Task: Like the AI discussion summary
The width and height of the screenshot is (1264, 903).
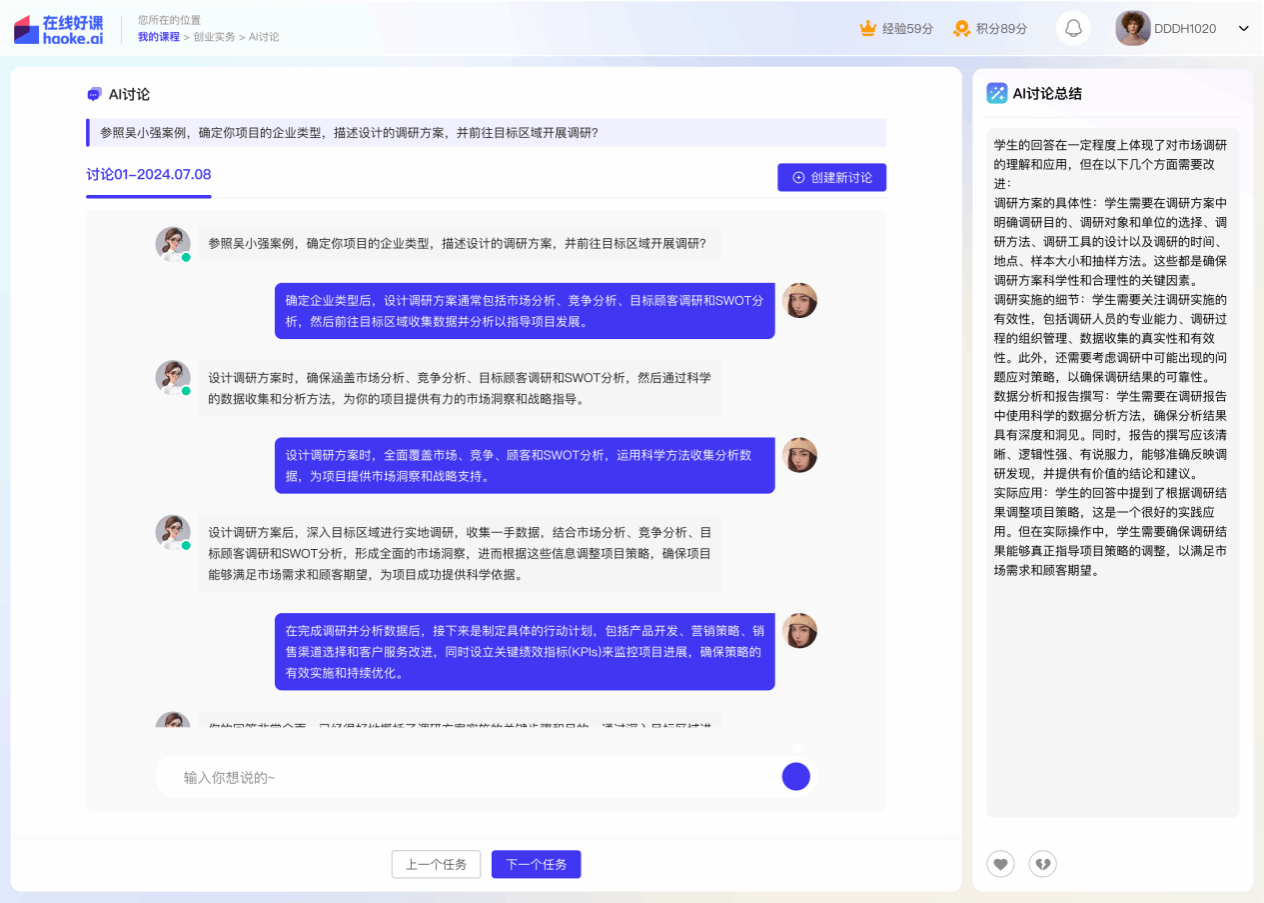Action: tap(1000, 864)
